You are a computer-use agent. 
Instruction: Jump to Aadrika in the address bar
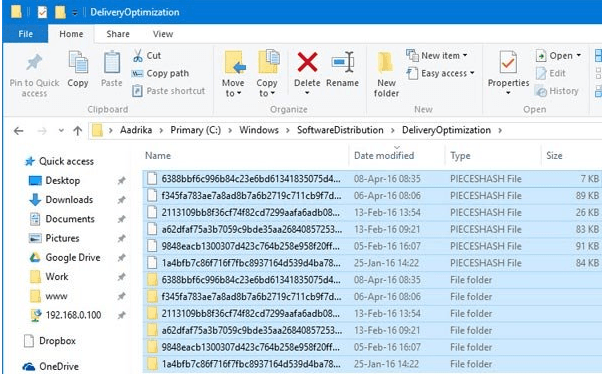coord(136,130)
